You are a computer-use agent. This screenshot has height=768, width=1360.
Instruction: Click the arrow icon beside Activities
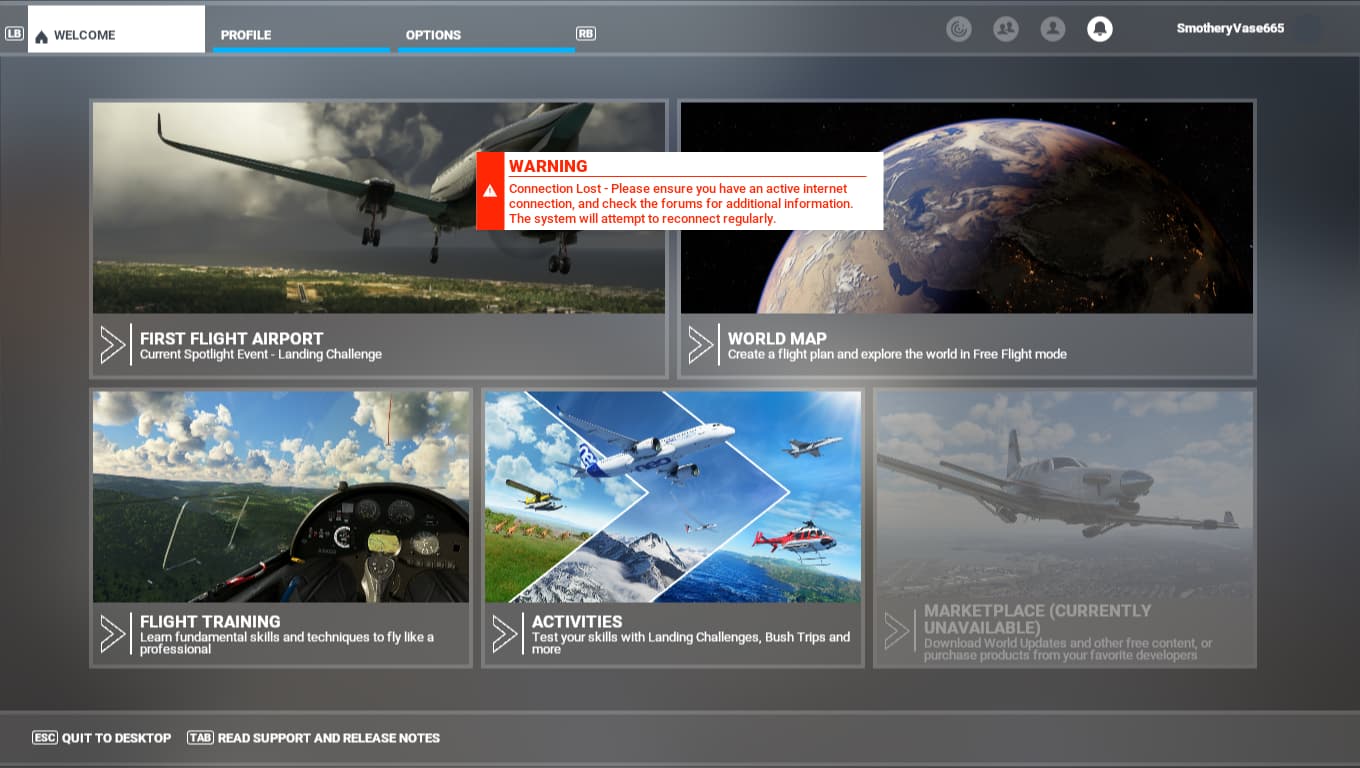pyautogui.click(x=504, y=634)
